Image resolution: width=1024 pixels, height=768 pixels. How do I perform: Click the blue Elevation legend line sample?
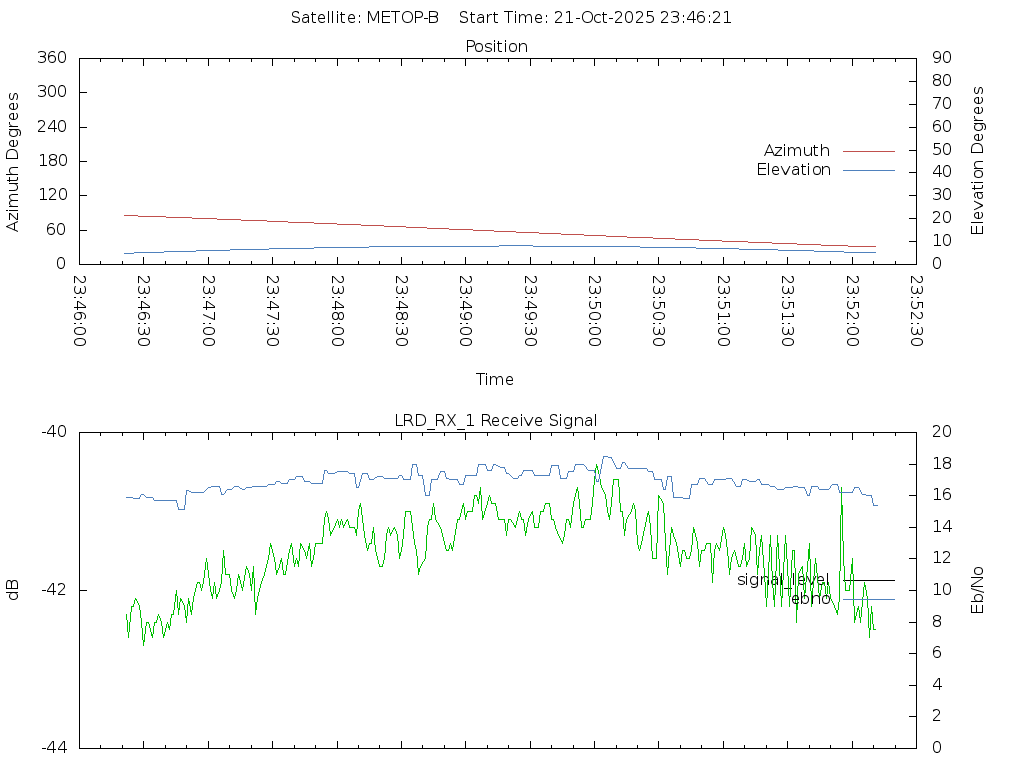(x=868, y=170)
